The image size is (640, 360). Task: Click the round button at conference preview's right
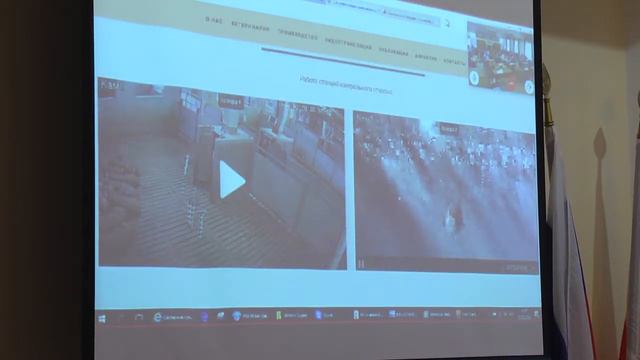point(529,87)
